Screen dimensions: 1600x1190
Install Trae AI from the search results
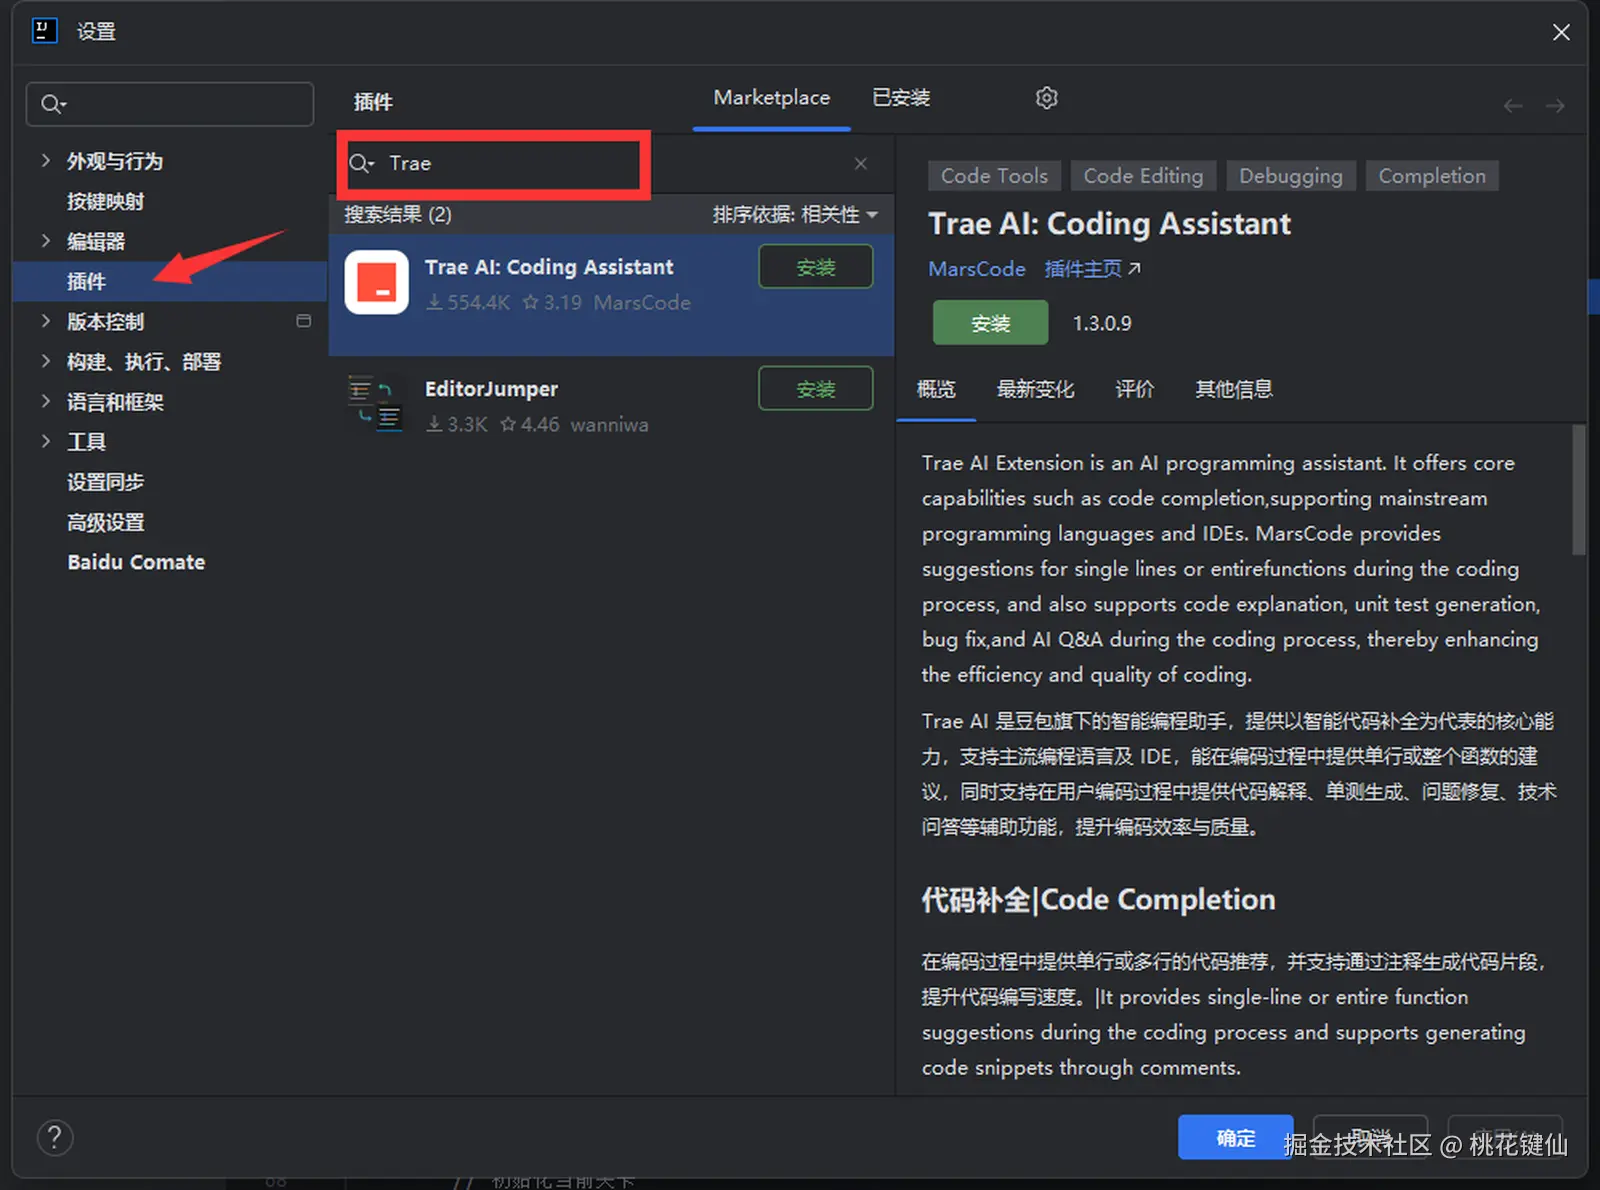(x=816, y=267)
